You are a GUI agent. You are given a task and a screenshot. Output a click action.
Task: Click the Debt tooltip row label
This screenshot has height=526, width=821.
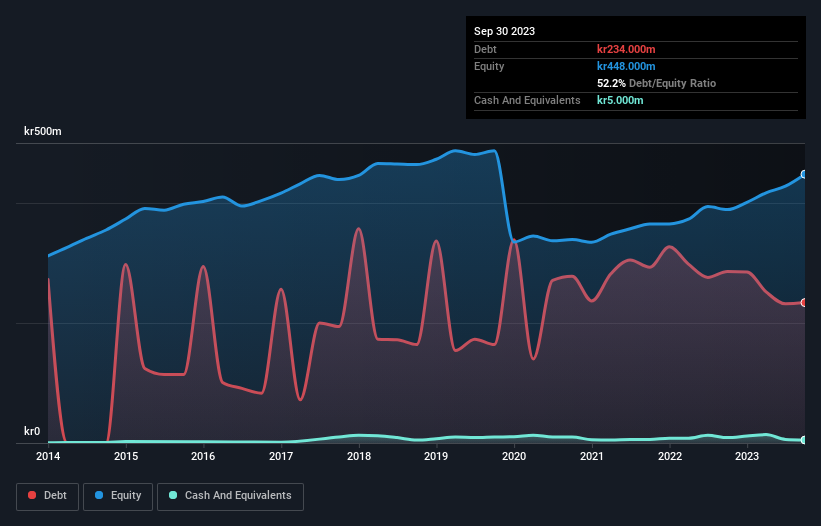485,49
